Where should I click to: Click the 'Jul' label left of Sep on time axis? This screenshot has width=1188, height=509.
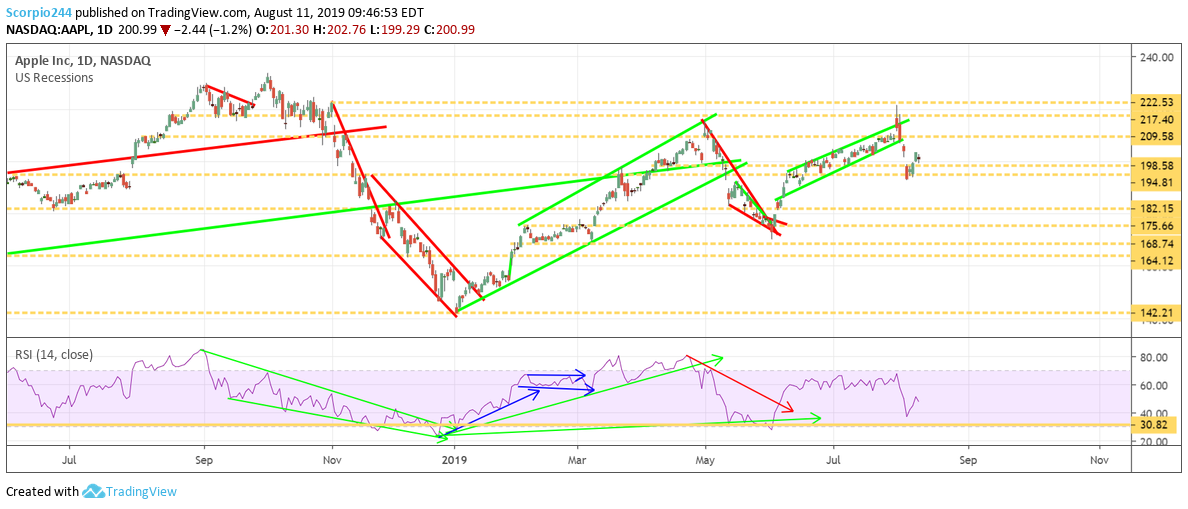(69, 459)
